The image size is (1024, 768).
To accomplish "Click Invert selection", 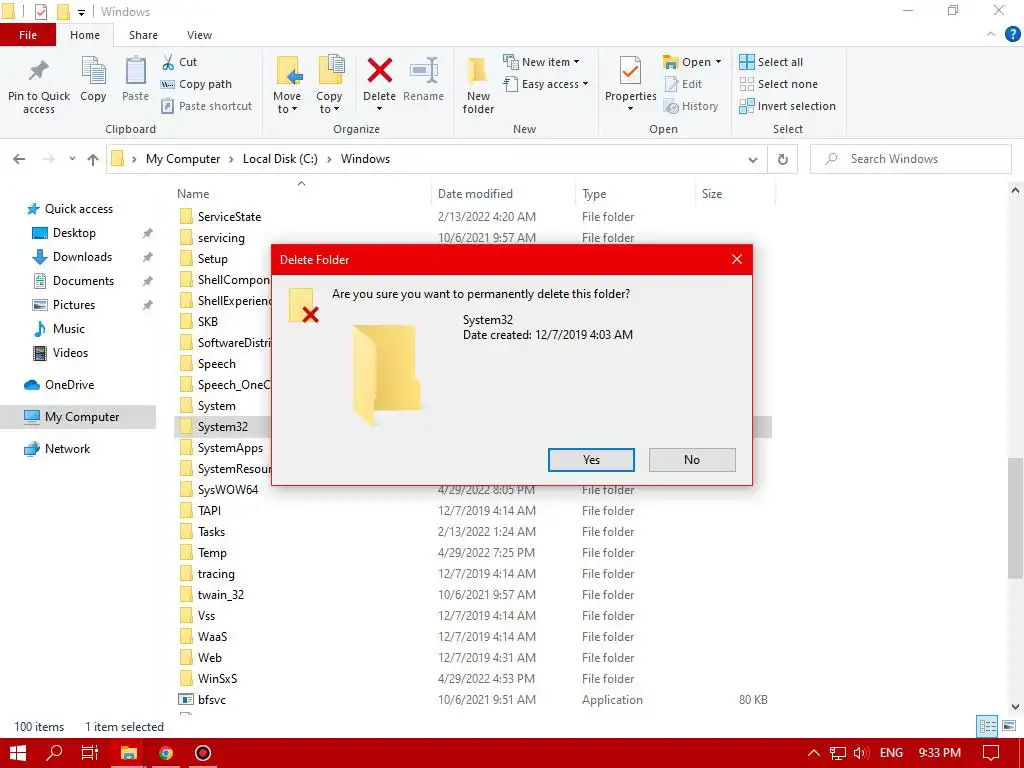I will [x=788, y=106].
